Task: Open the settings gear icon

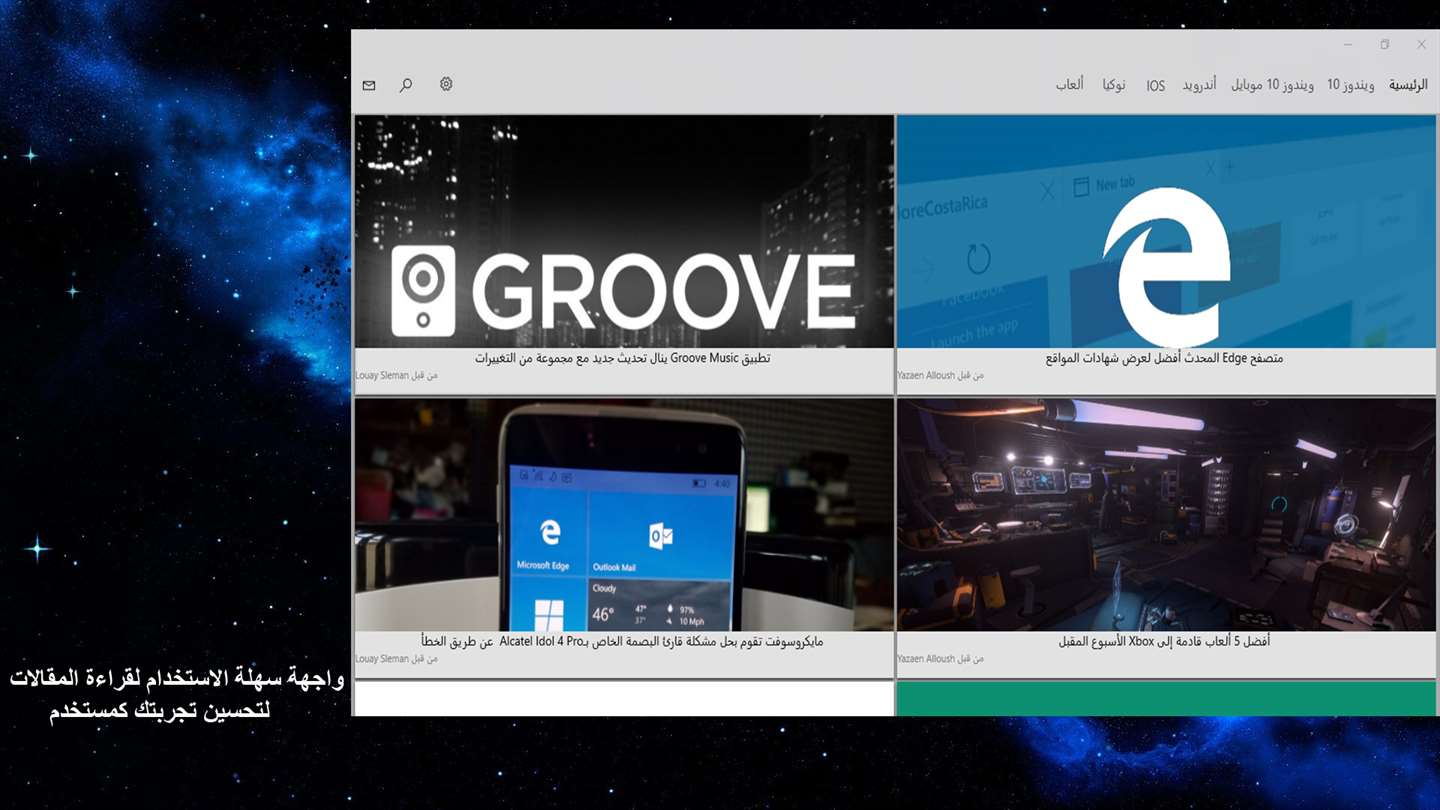Action: coord(446,84)
